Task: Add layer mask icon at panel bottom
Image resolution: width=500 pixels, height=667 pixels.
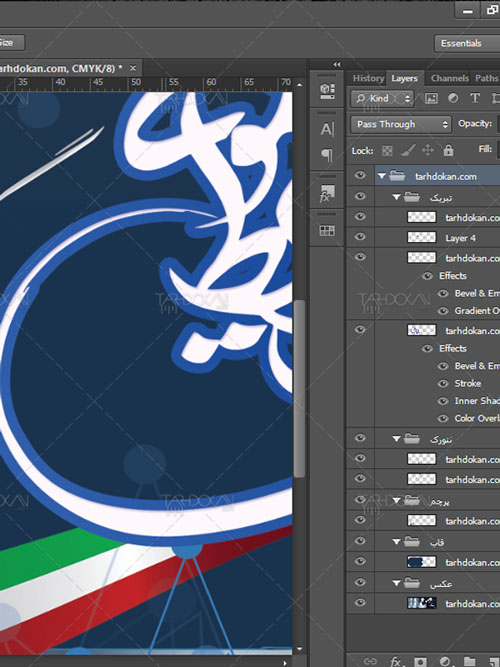Action: click(420, 661)
